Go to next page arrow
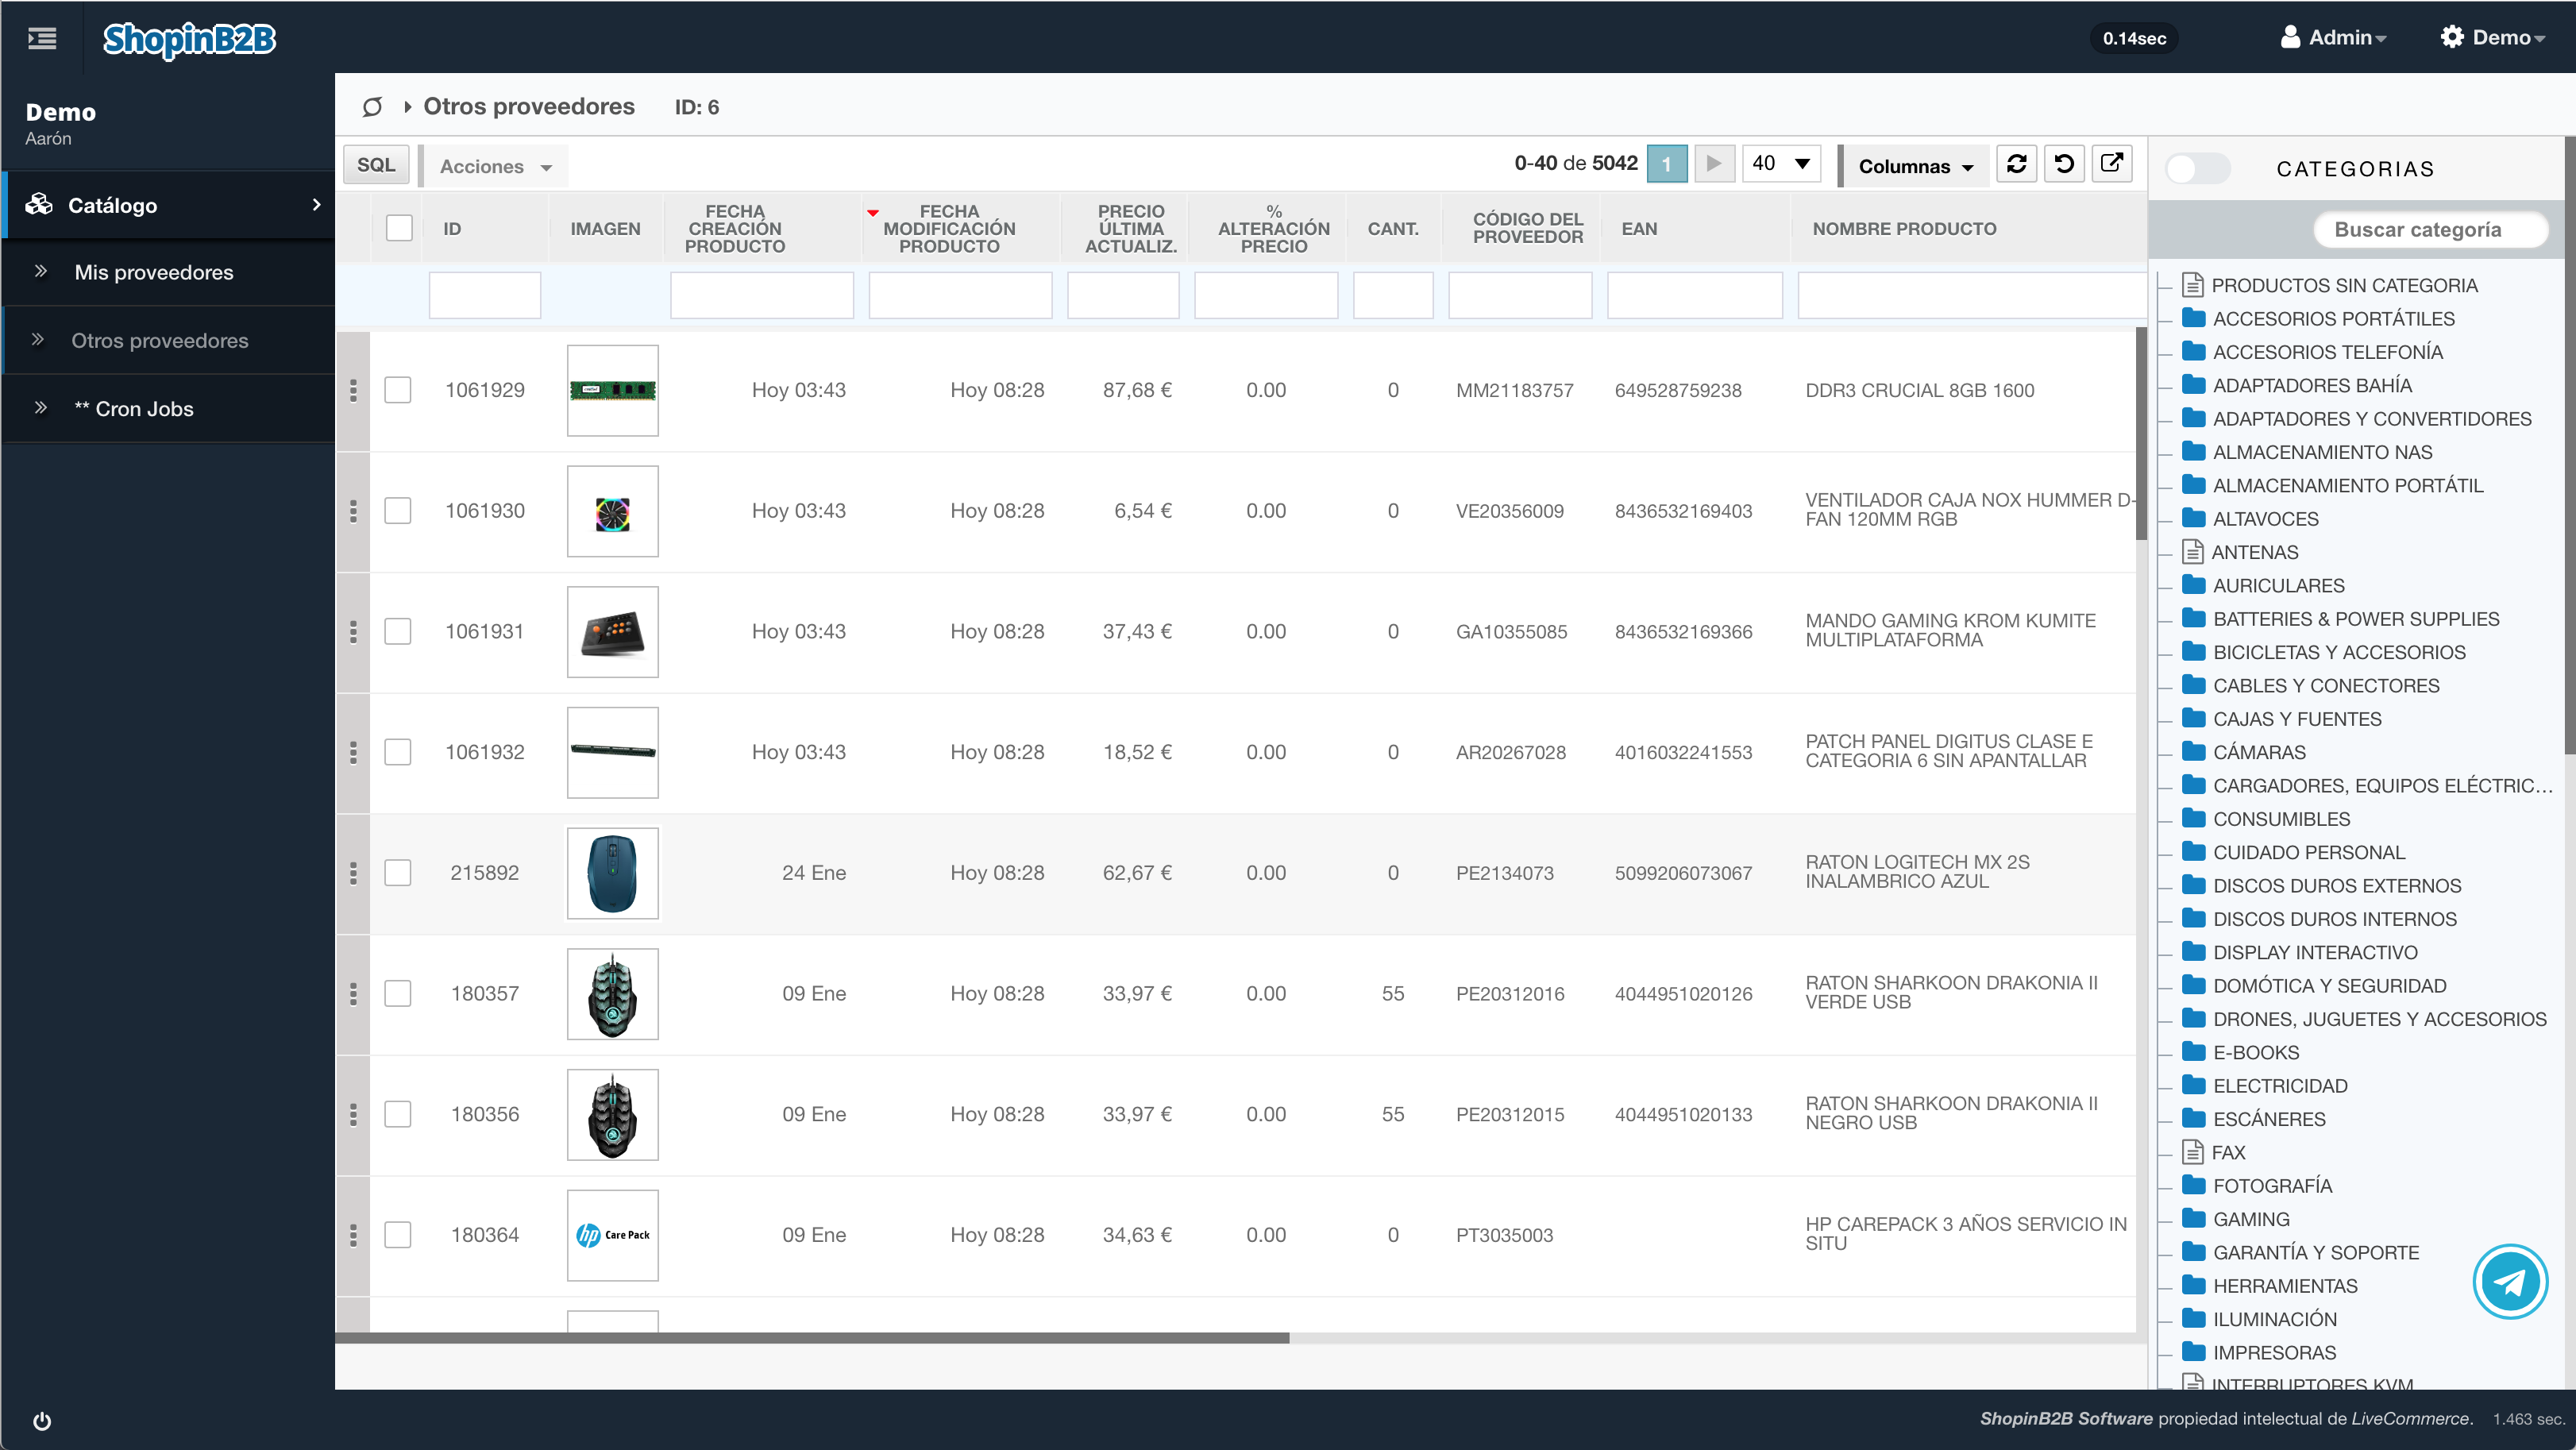 coord(1714,164)
